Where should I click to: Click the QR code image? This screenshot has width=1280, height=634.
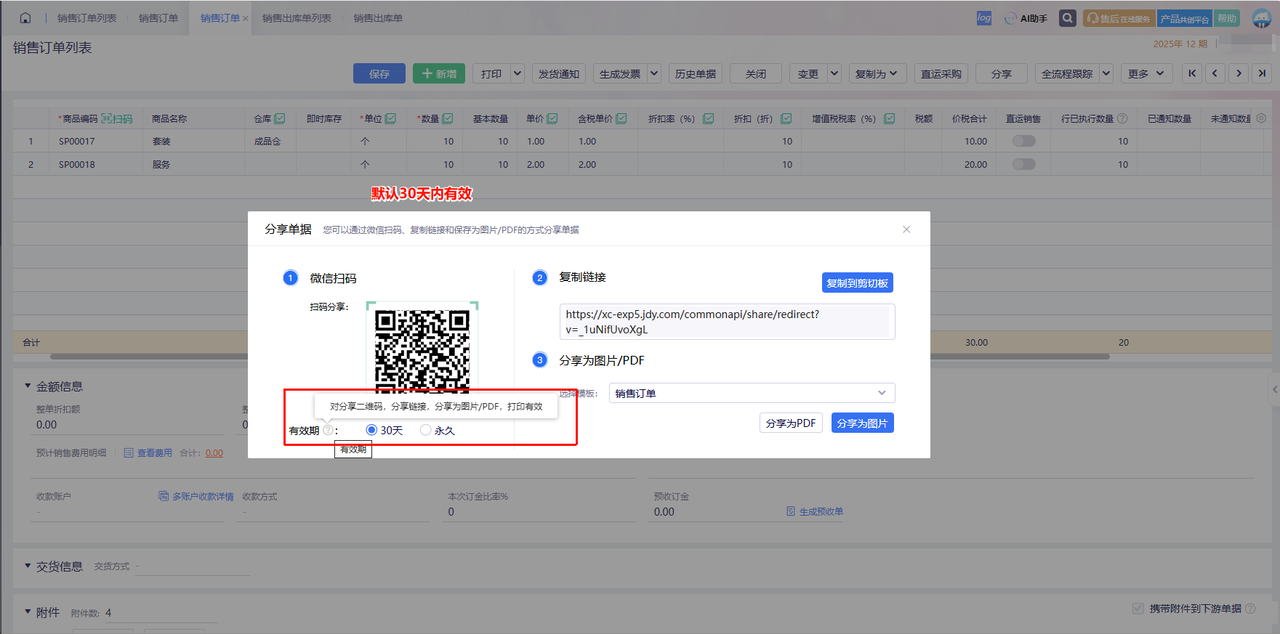tap(422, 352)
